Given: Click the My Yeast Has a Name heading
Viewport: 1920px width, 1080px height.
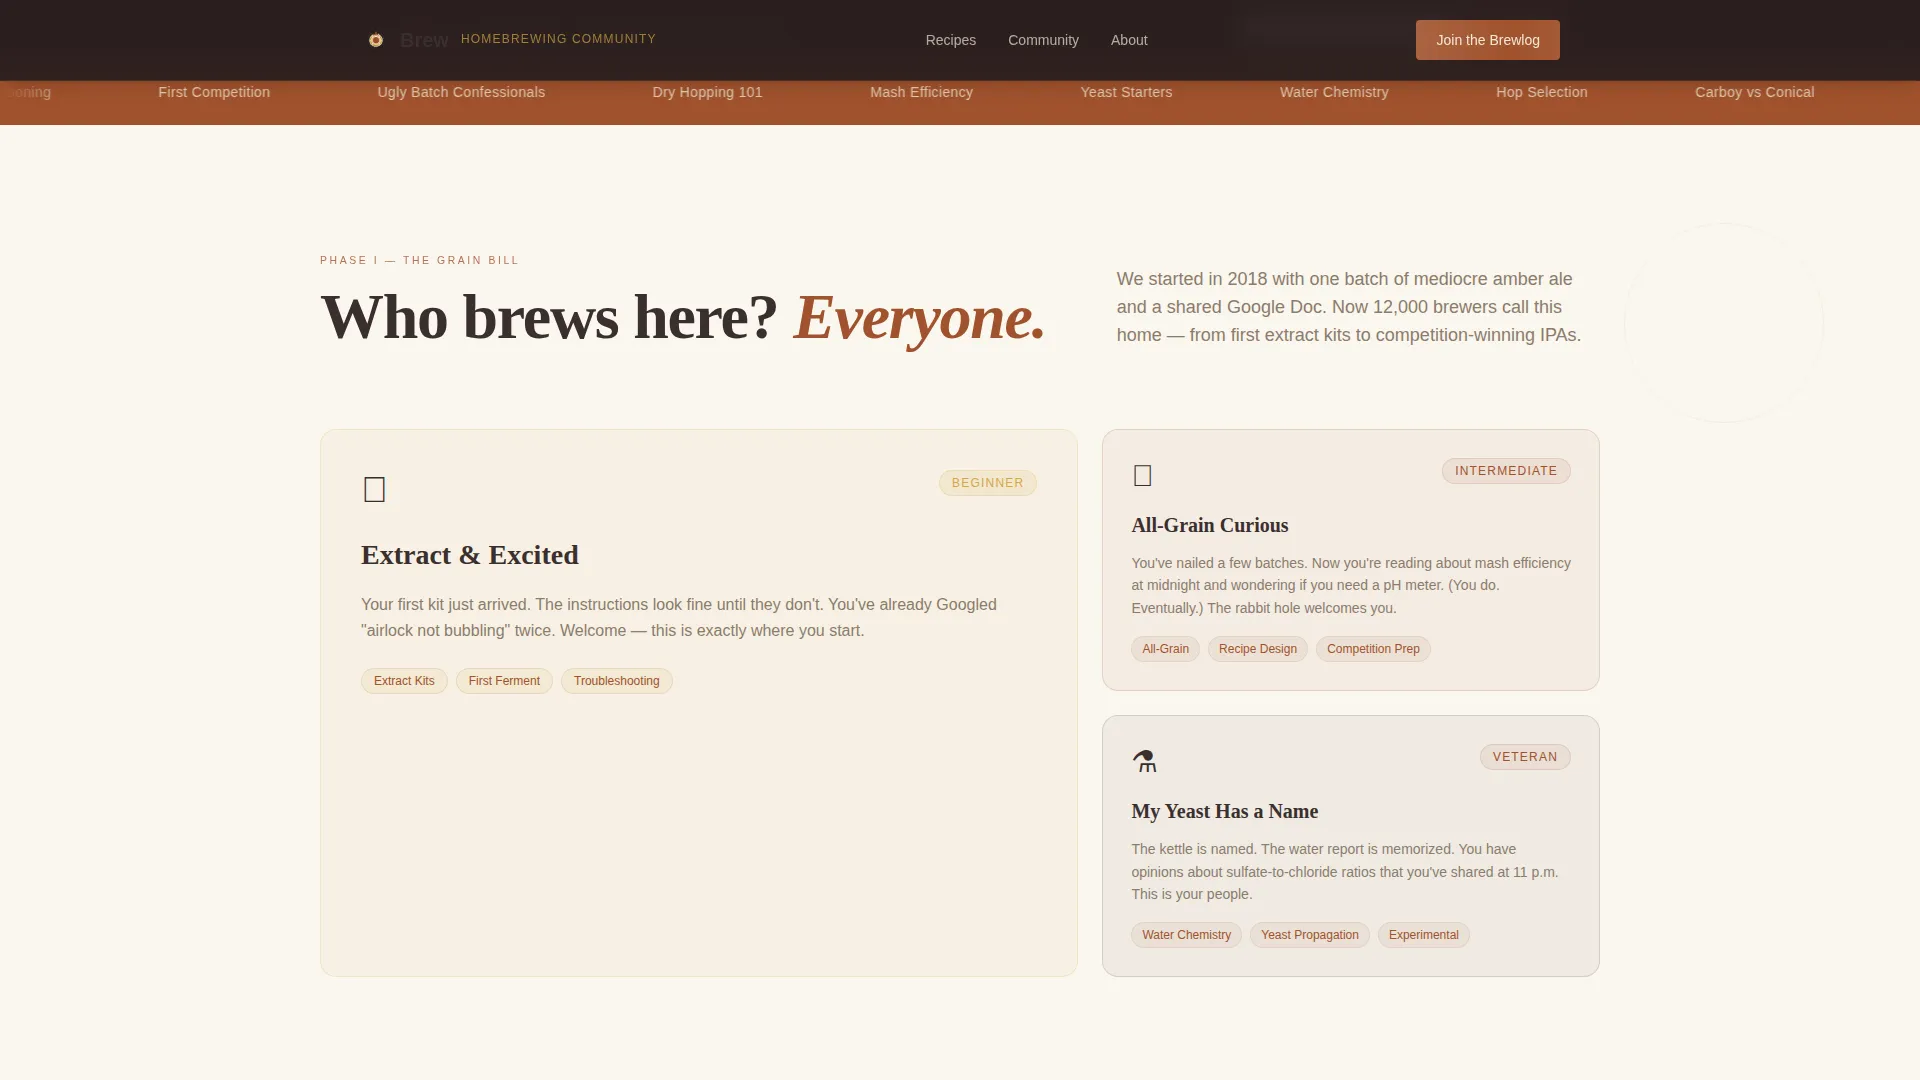Looking at the screenshot, I should click(x=1224, y=811).
